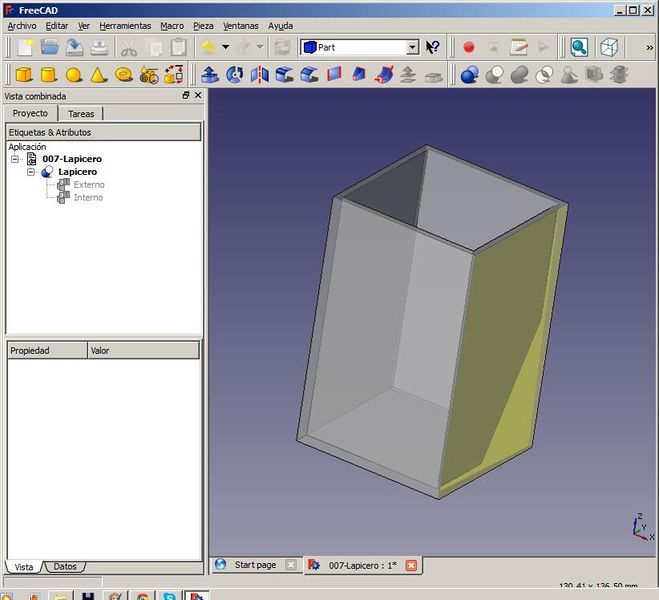Image resolution: width=659 pixels, height=600 pixels.
Task: Insert a sphere using the Sphere tool
Action: [73, 75]
